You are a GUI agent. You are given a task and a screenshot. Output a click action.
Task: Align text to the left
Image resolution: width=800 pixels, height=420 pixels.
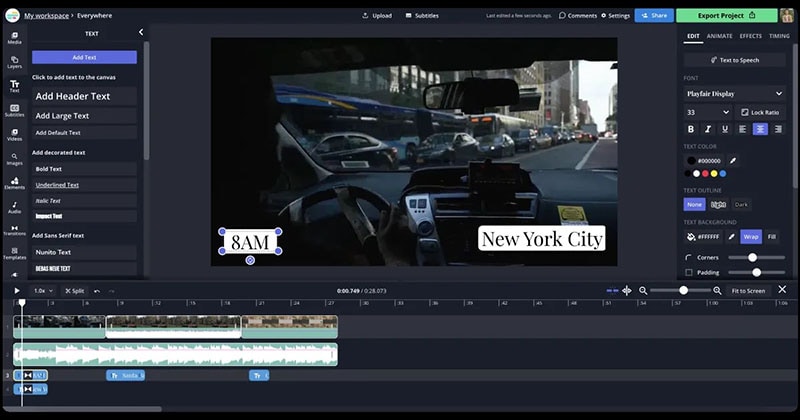coord(742,129)
